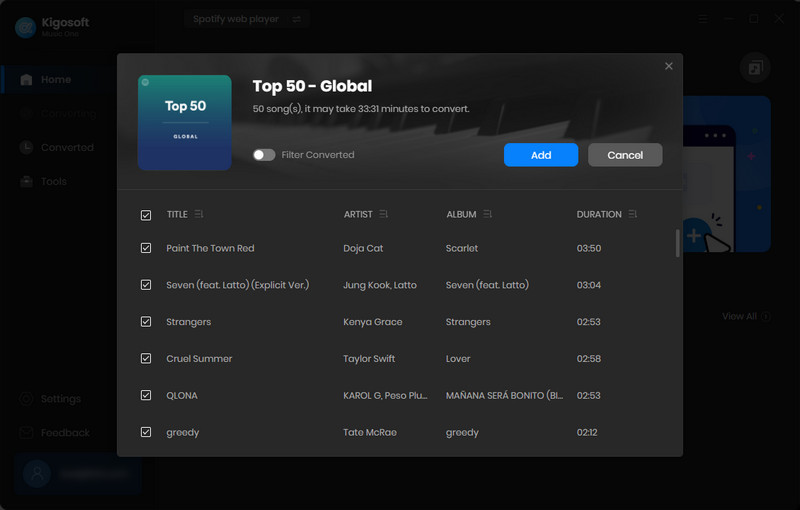Click the Cancel button
800x510 pixels.
coord(625,155)
